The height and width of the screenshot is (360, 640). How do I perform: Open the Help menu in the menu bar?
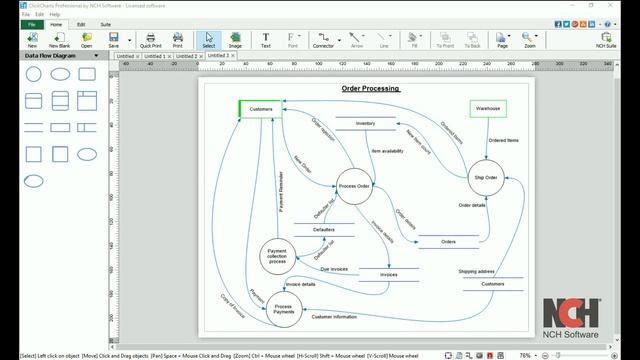[x=55, y=14]
